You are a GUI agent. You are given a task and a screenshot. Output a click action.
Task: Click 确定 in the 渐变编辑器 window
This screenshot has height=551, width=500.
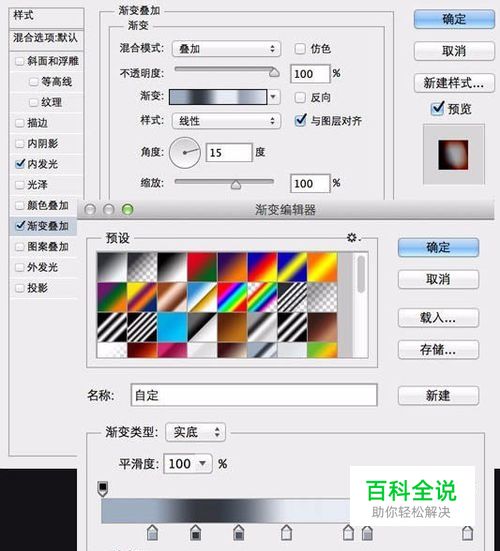(438, 247)
